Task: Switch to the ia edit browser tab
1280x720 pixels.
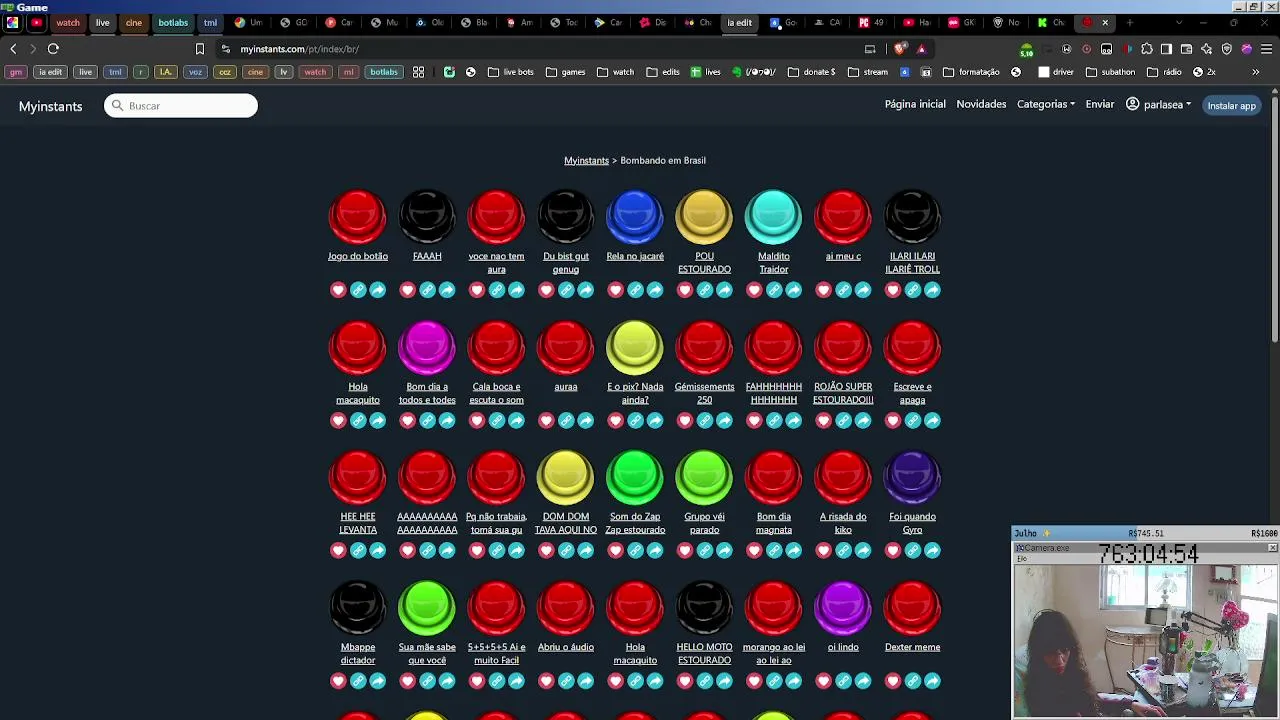Action: (739, 22)
